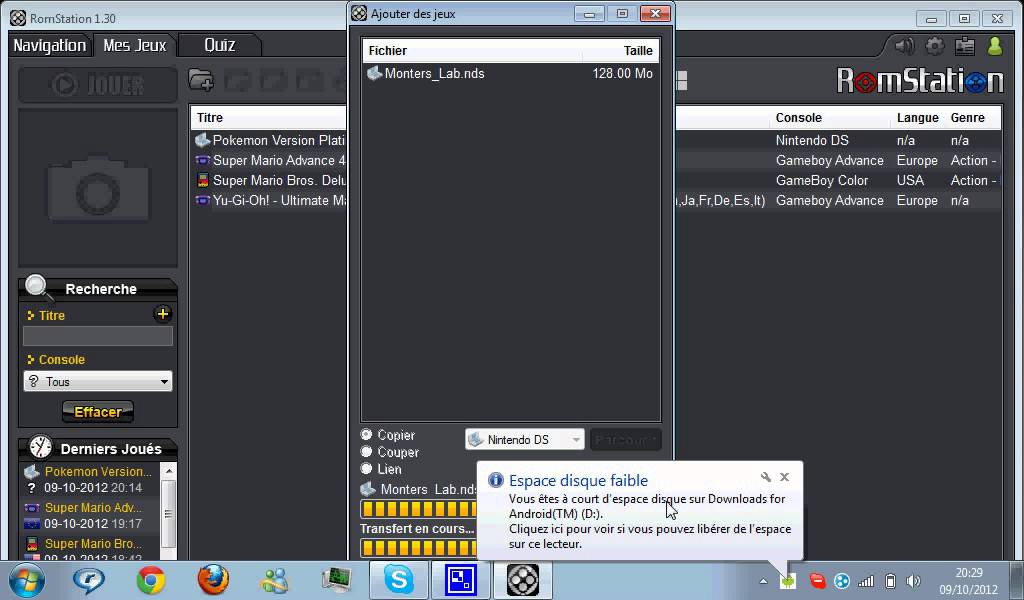This screenshot has width=1024, height=600.
Task: Click the Titre search input field
Action: point(98,336)
